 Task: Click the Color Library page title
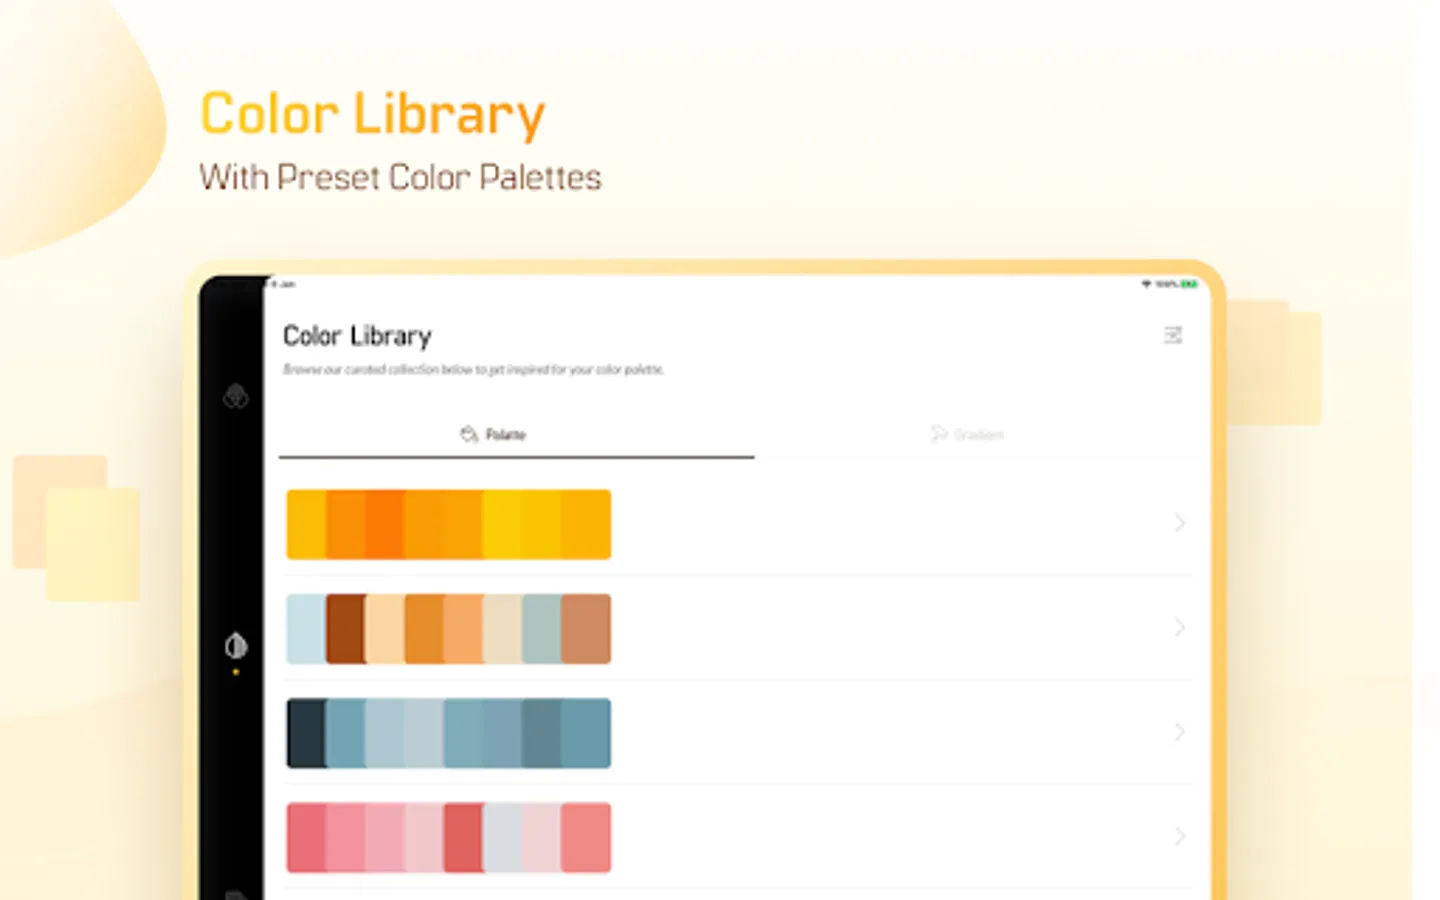pos(357,336)
